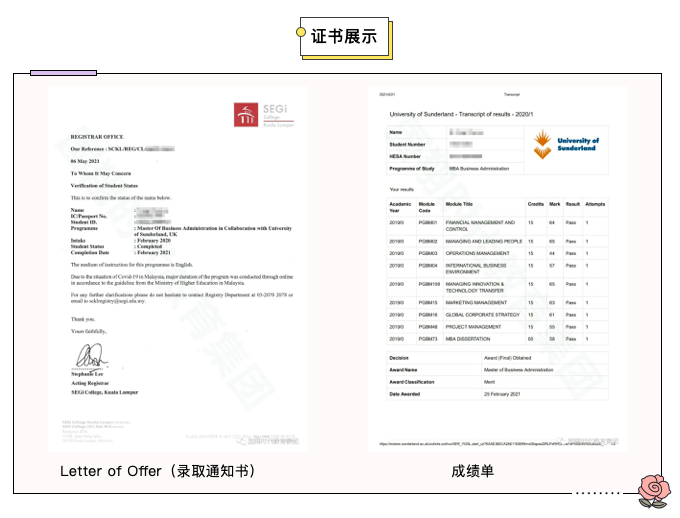Click the name Stephanie Lee
Image resolution: width=680 pixels, height=518 pixels.
(87, 374)
